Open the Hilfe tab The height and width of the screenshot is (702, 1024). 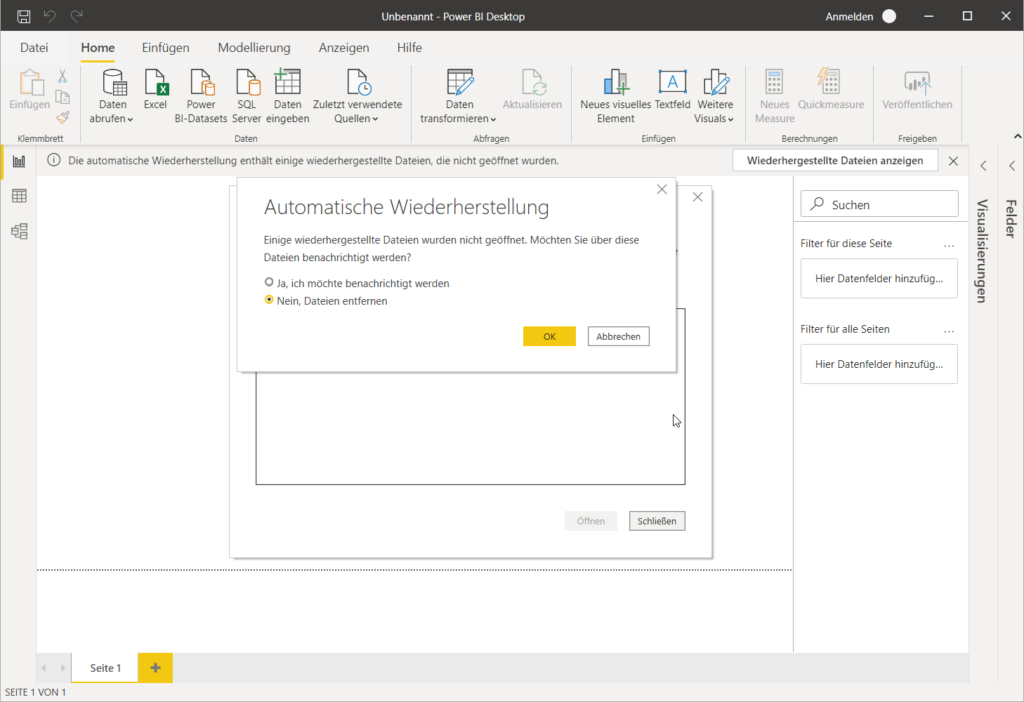(x=409, y=48)
